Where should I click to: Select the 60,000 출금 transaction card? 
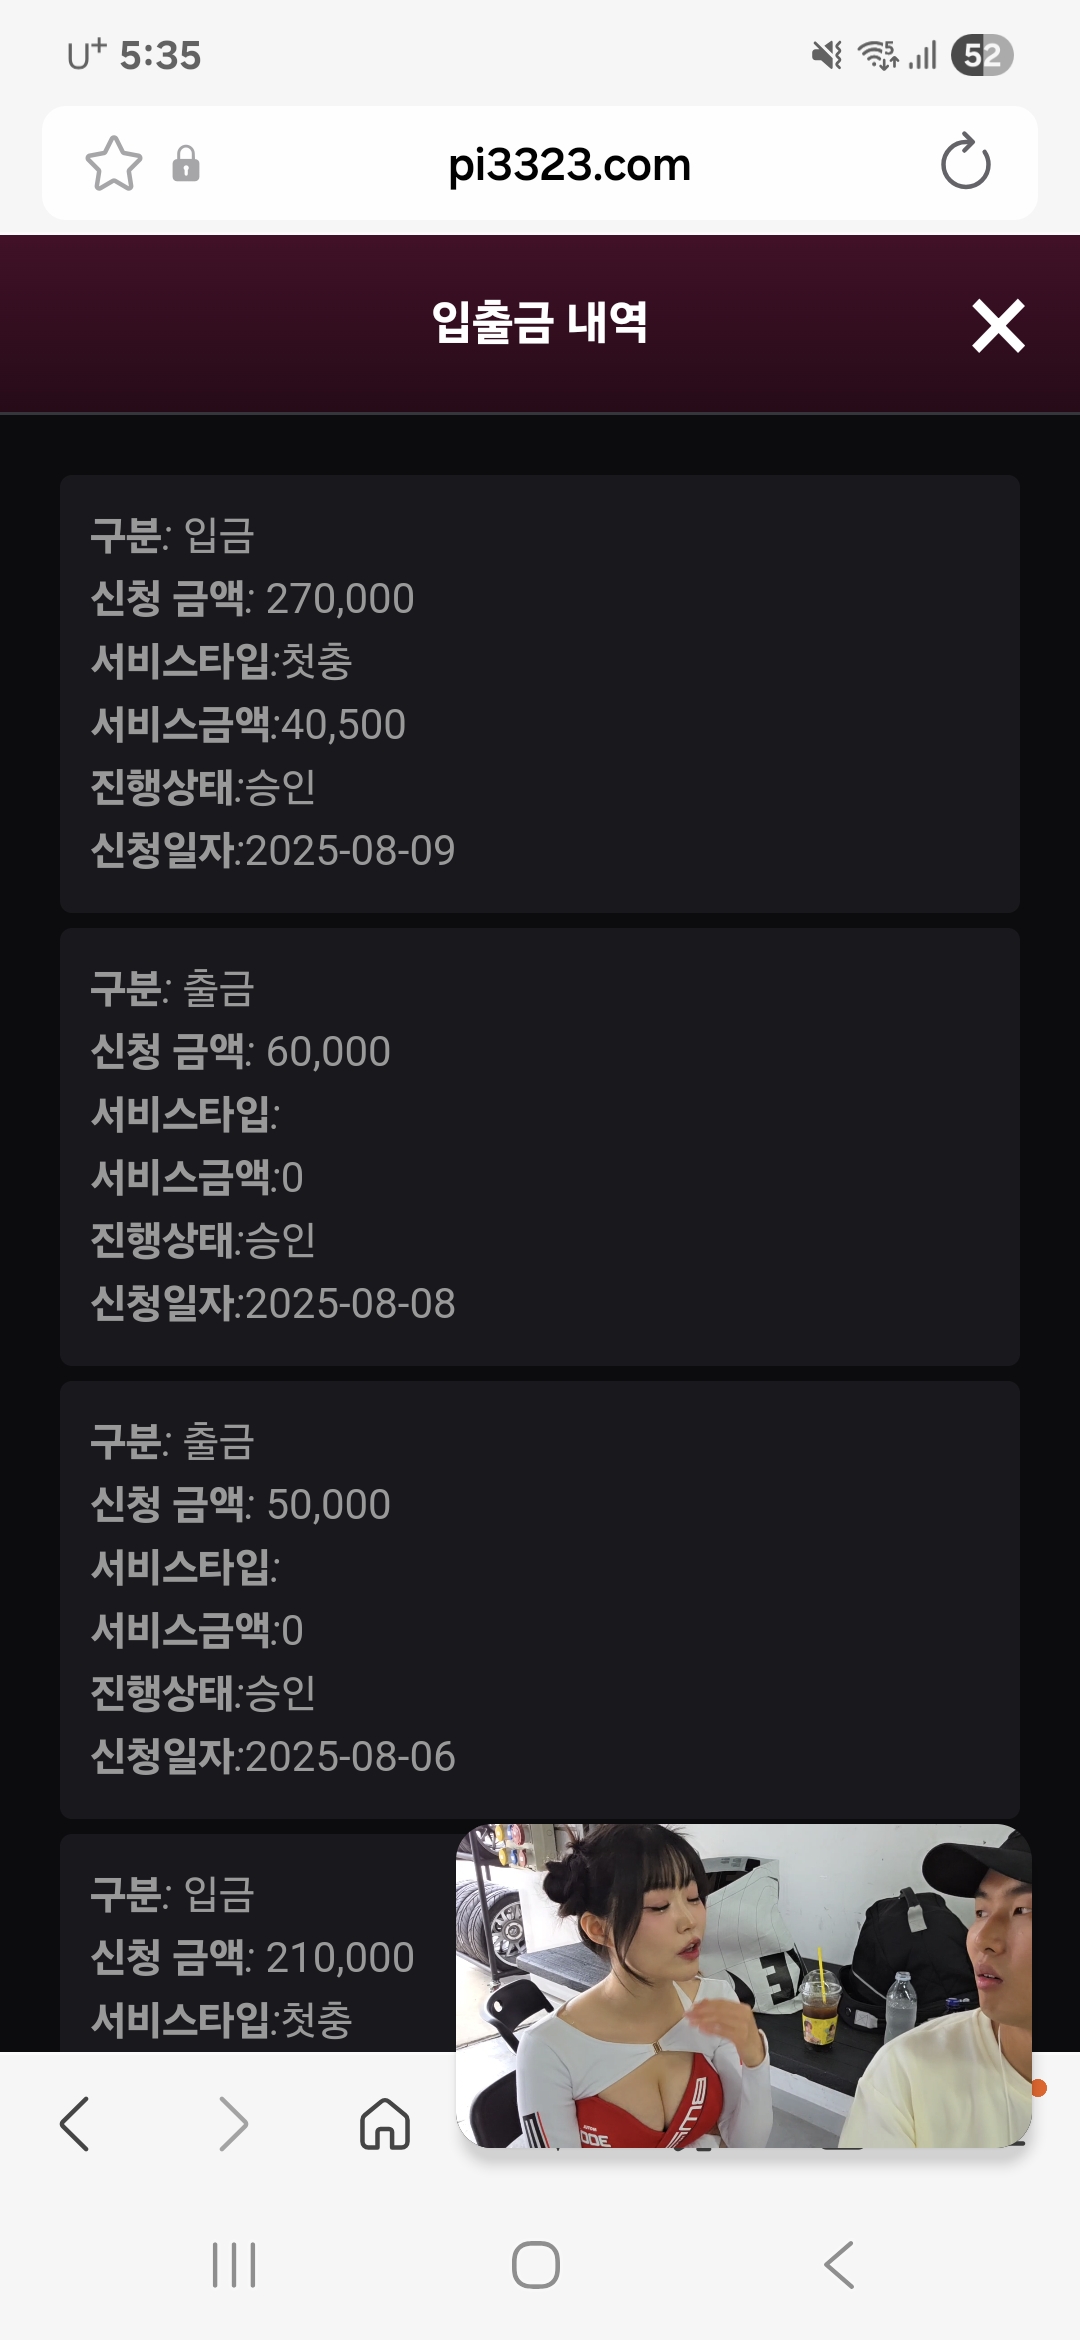click(540, 1146)
